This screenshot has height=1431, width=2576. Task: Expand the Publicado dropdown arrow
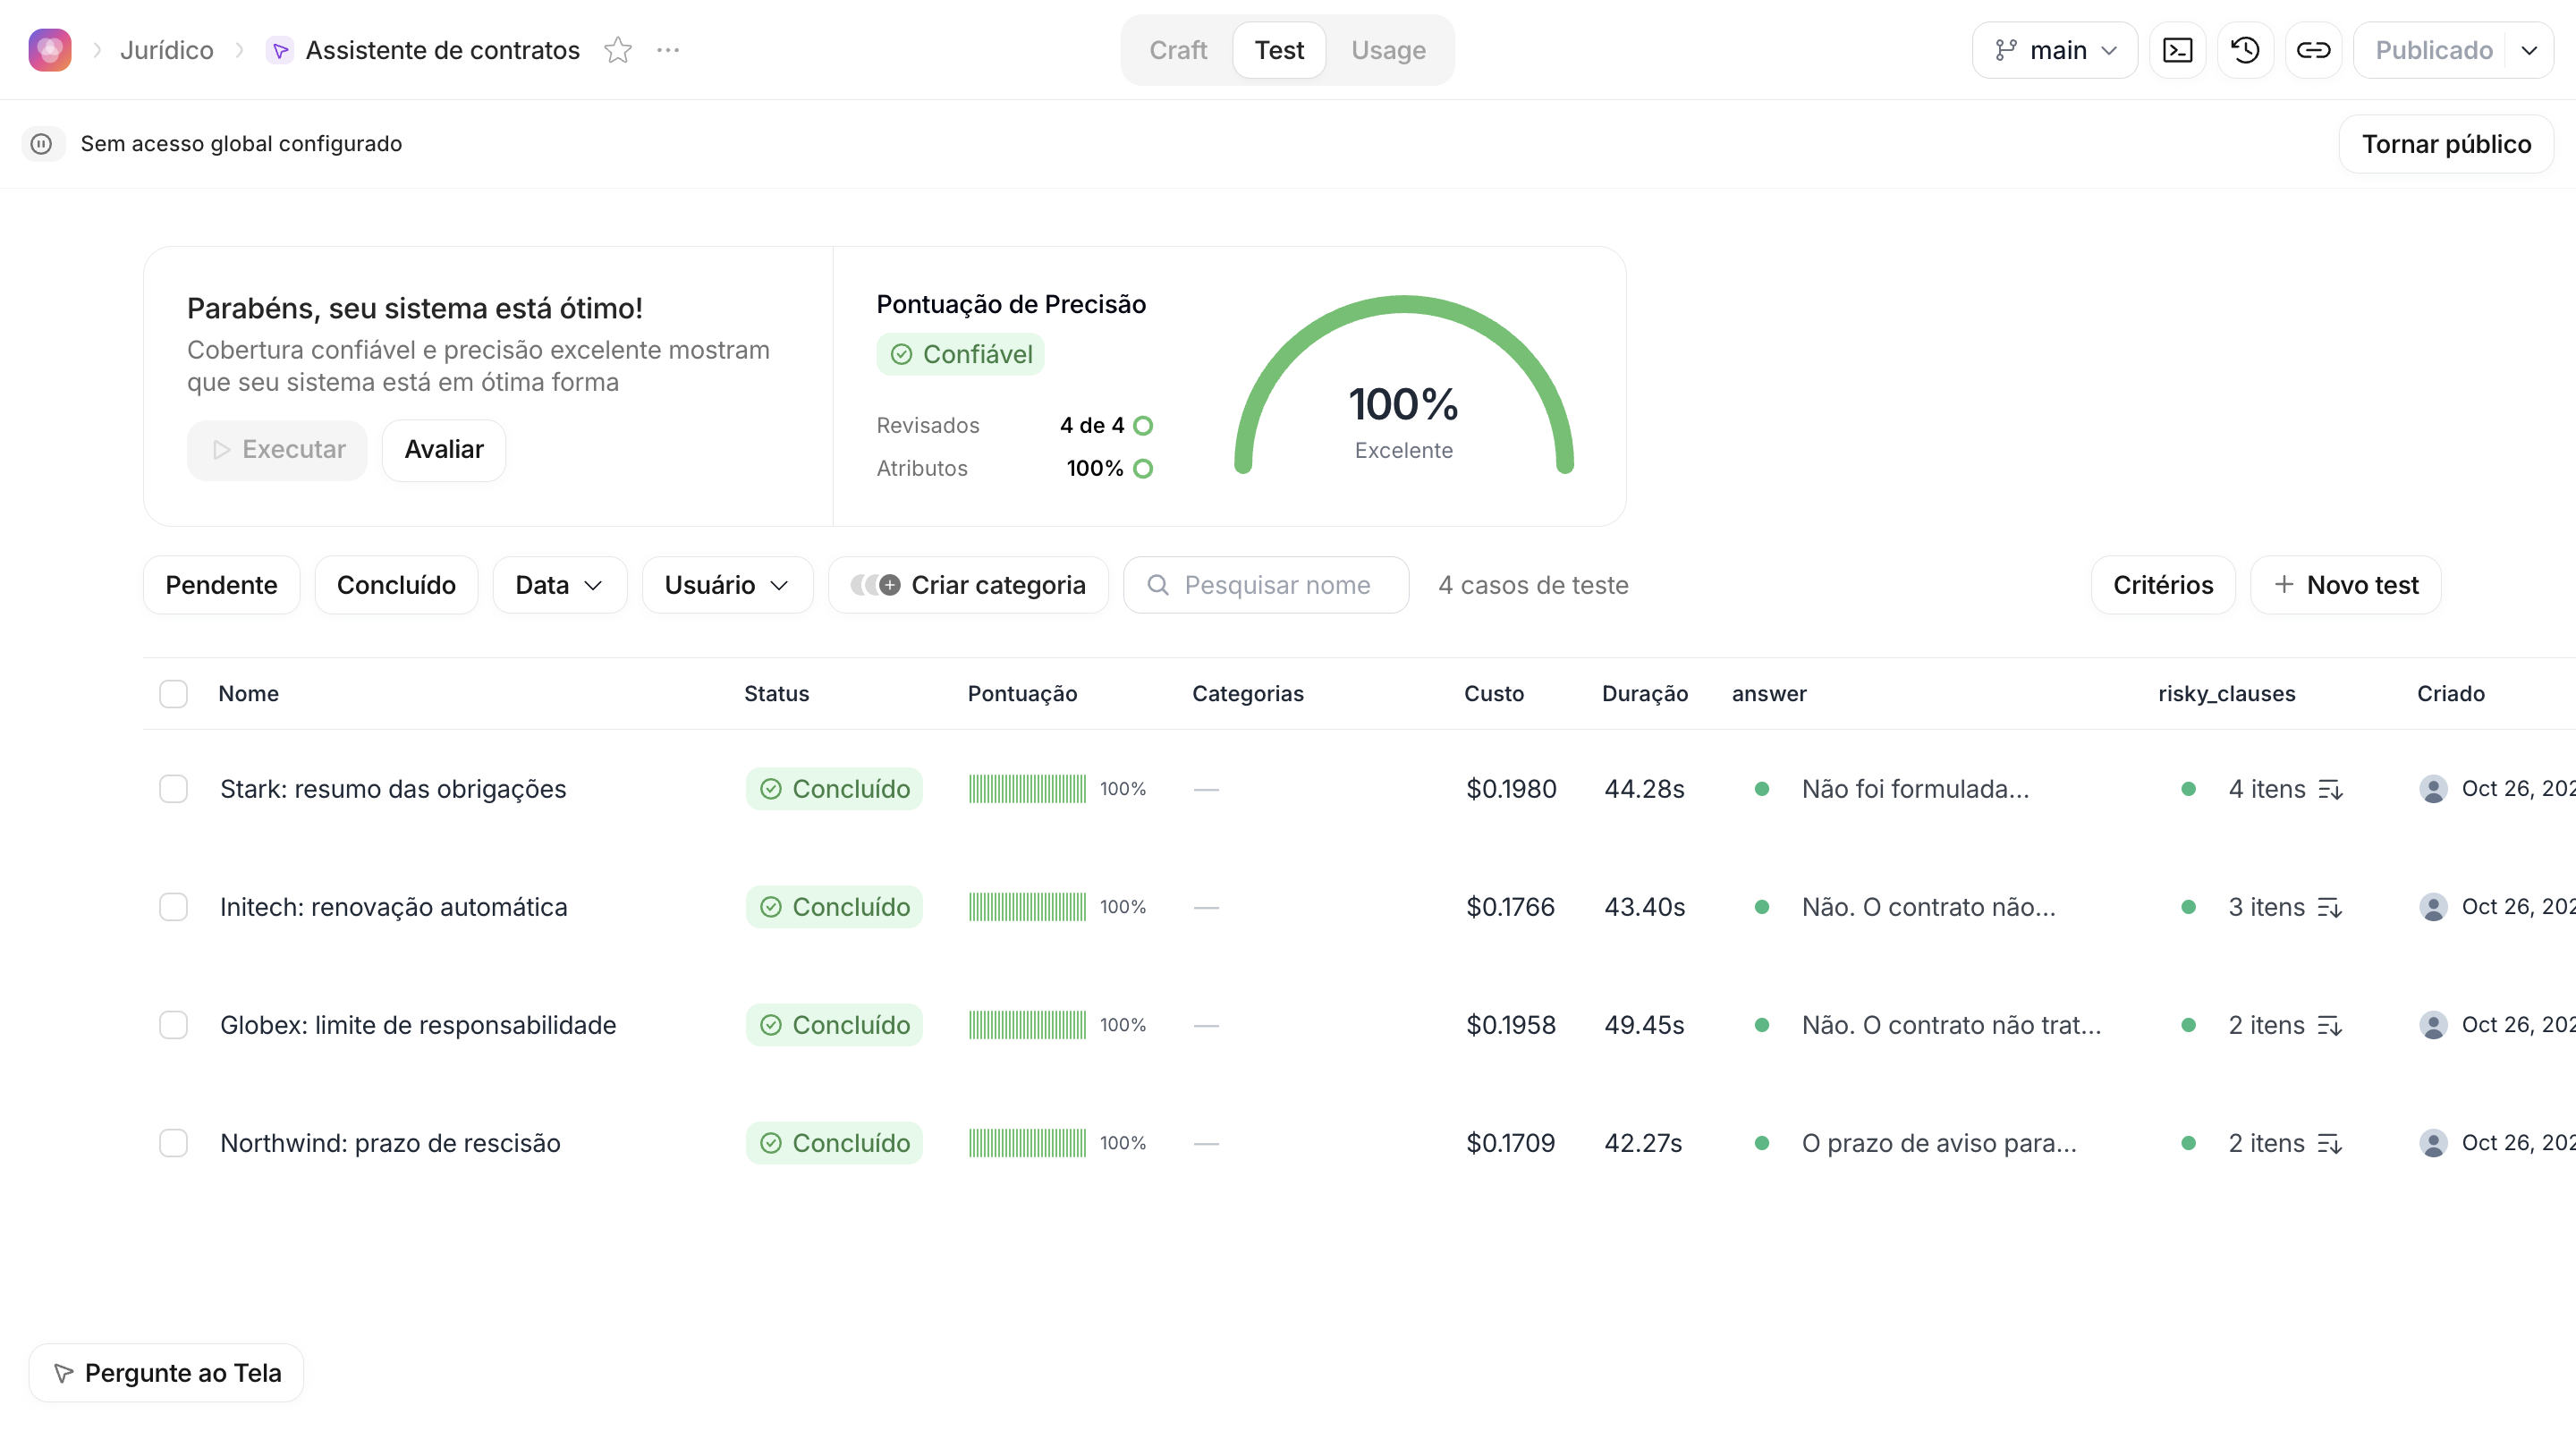point(2529,50)
